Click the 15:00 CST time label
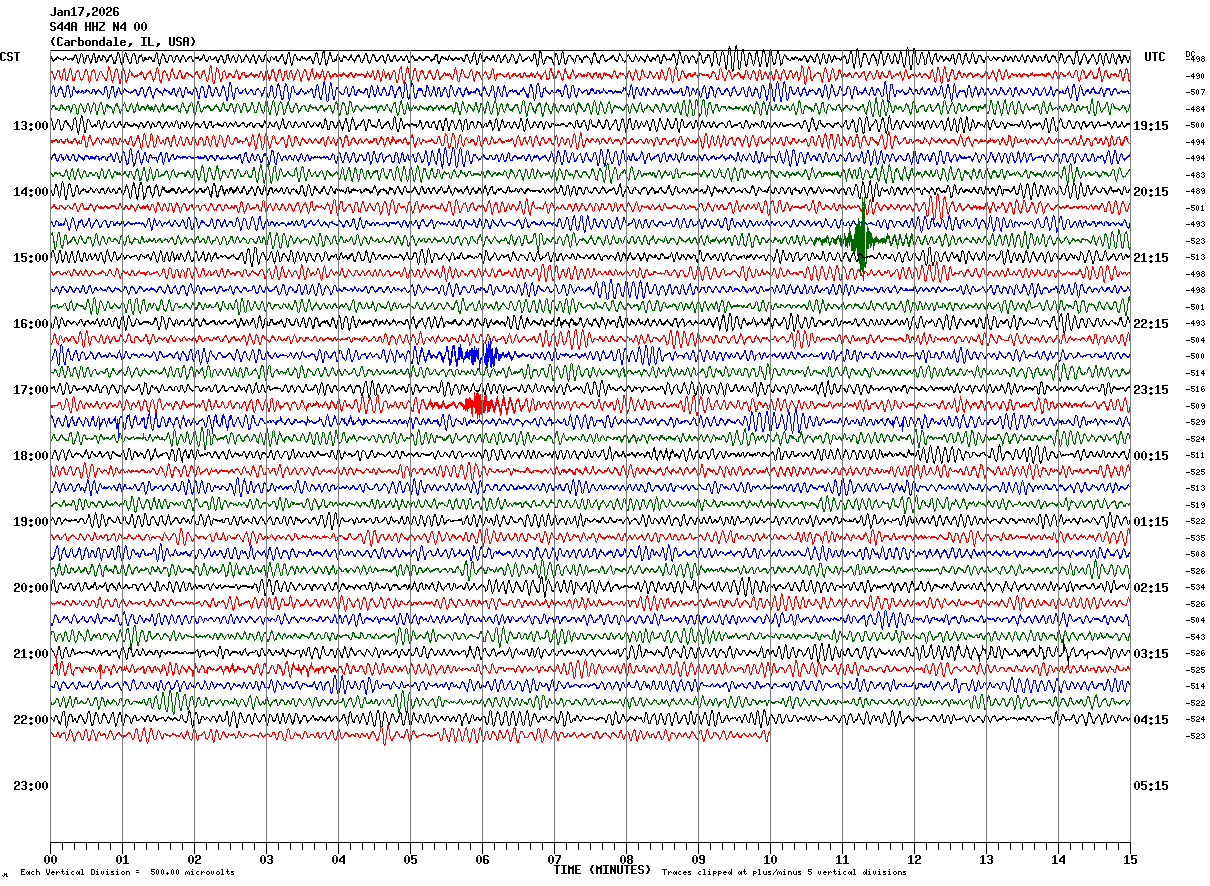 pos(31,258)
